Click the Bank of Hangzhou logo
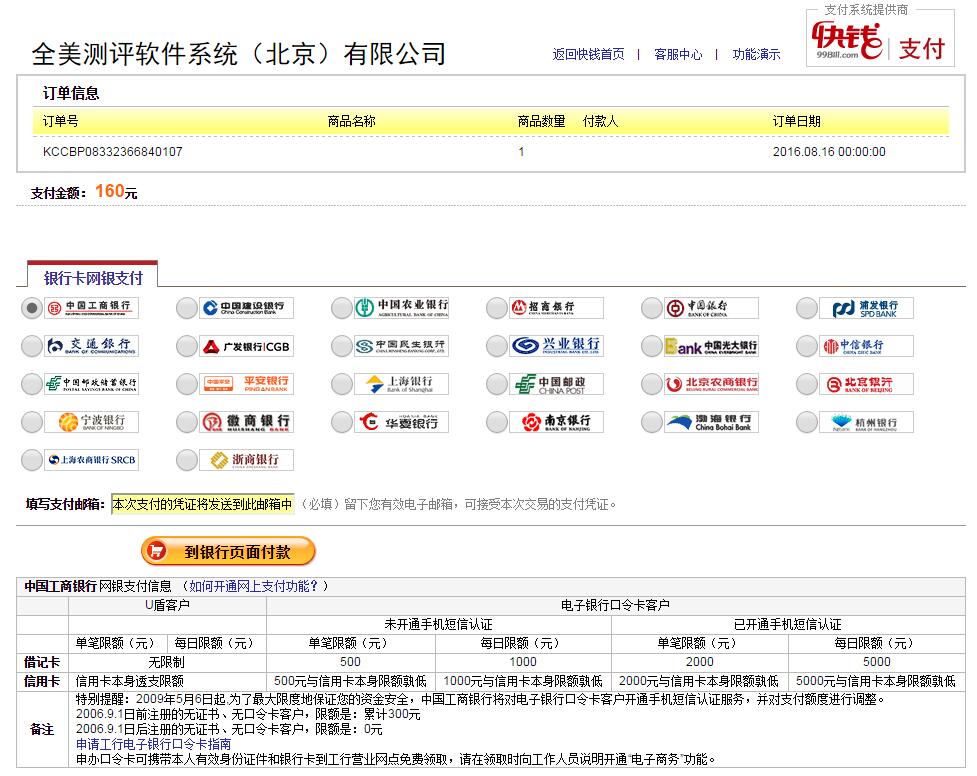 pyautogui.click(x=867, y=422)
